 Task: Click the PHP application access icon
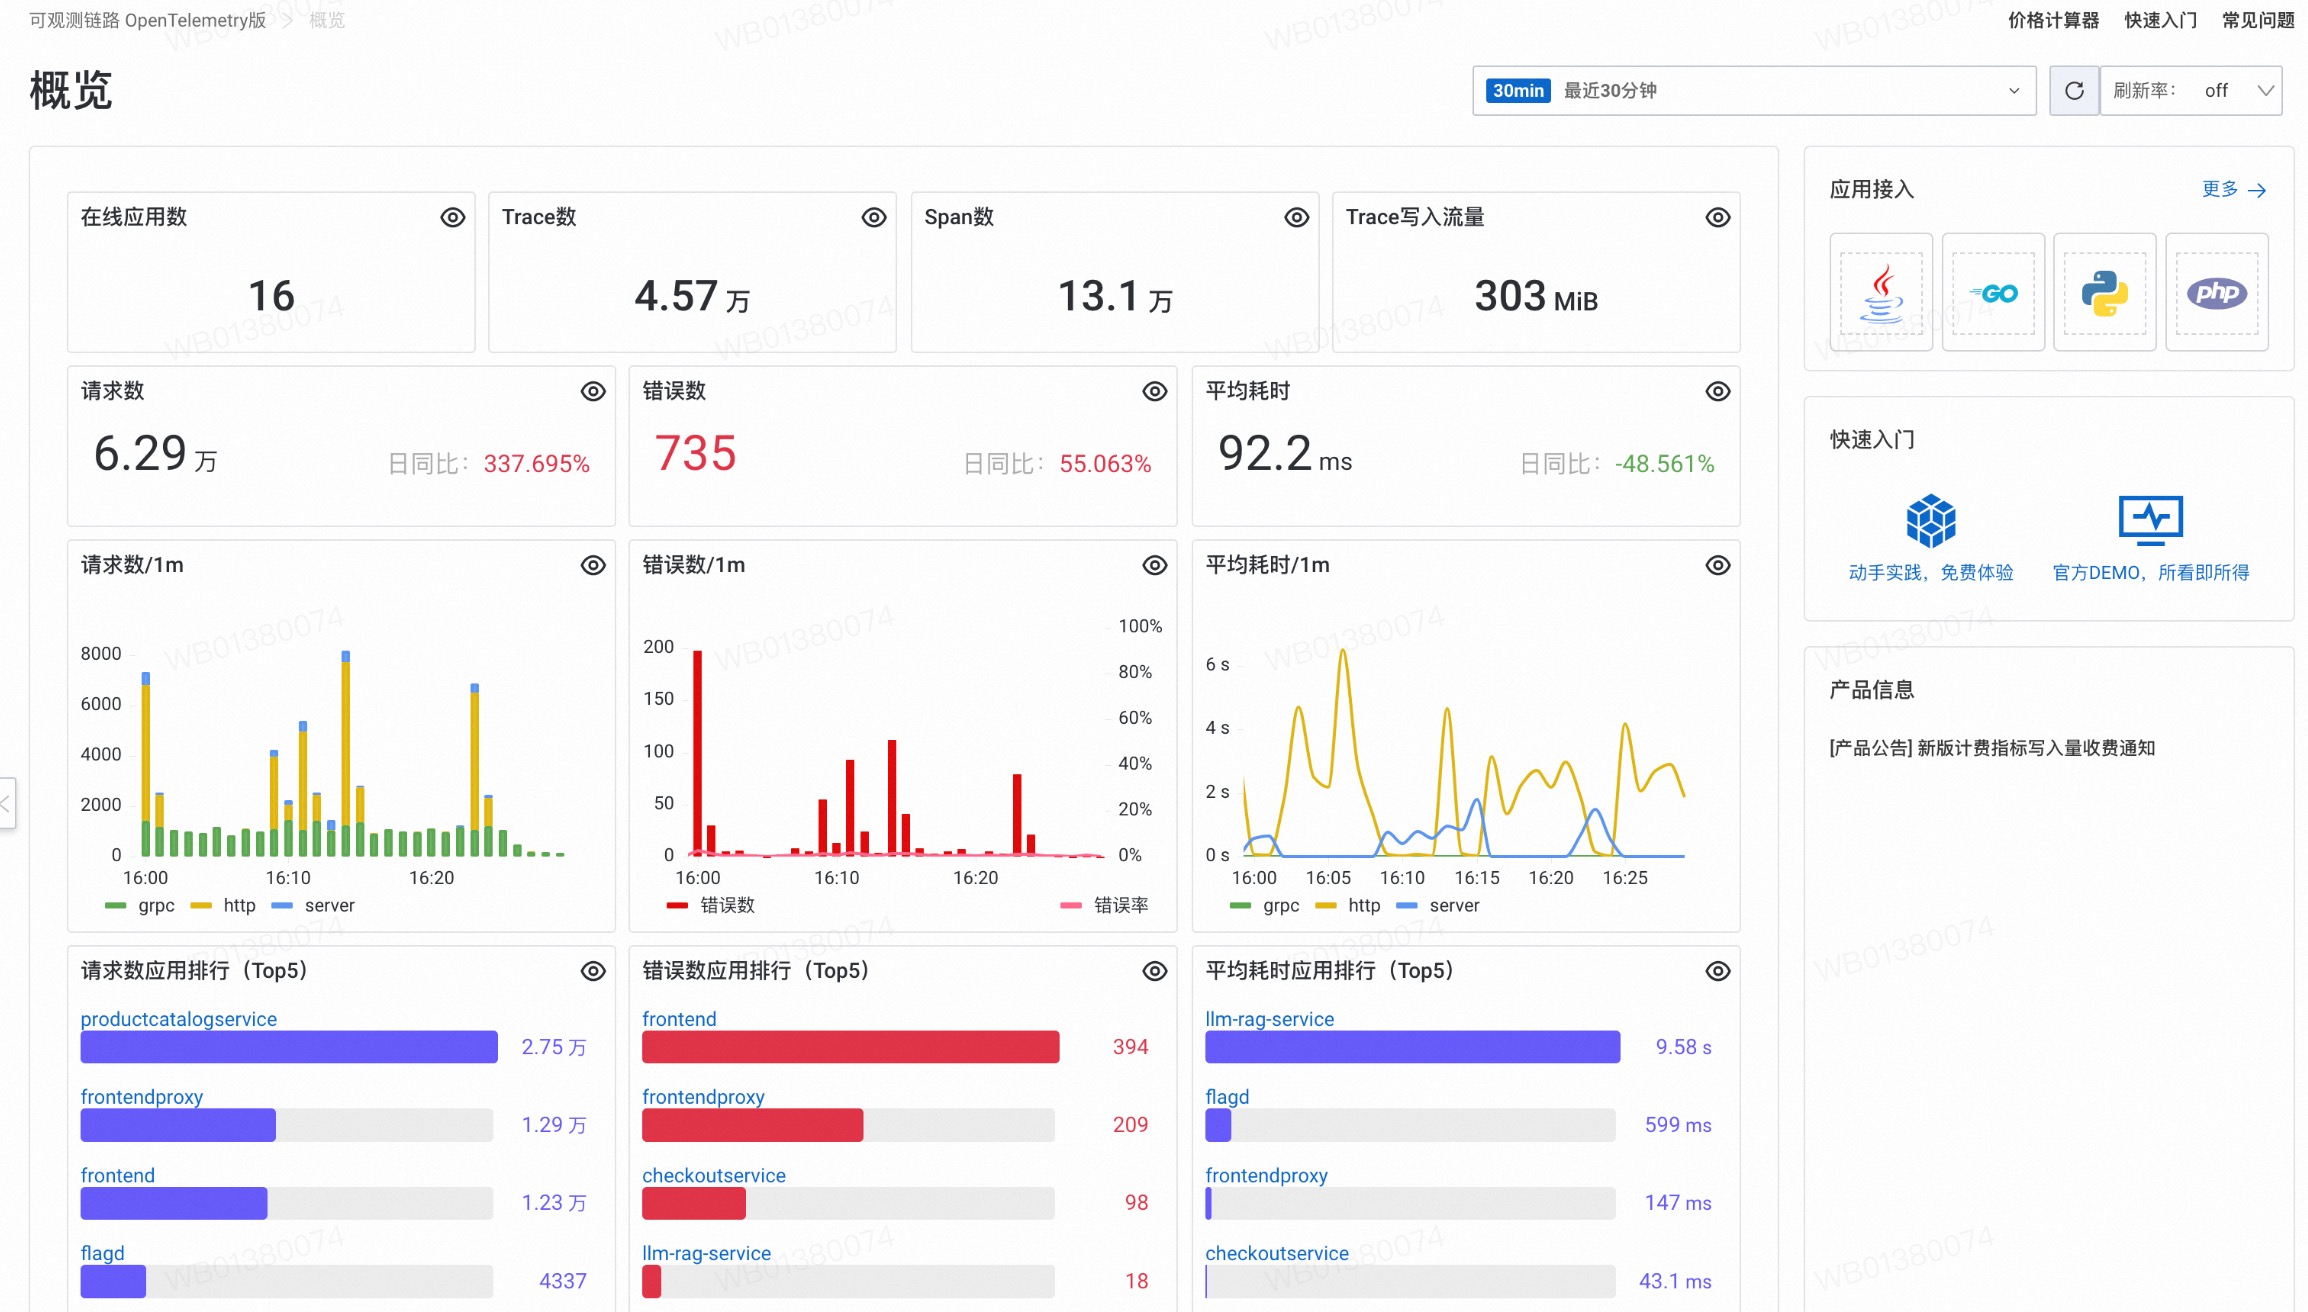tap(2217, 292)
